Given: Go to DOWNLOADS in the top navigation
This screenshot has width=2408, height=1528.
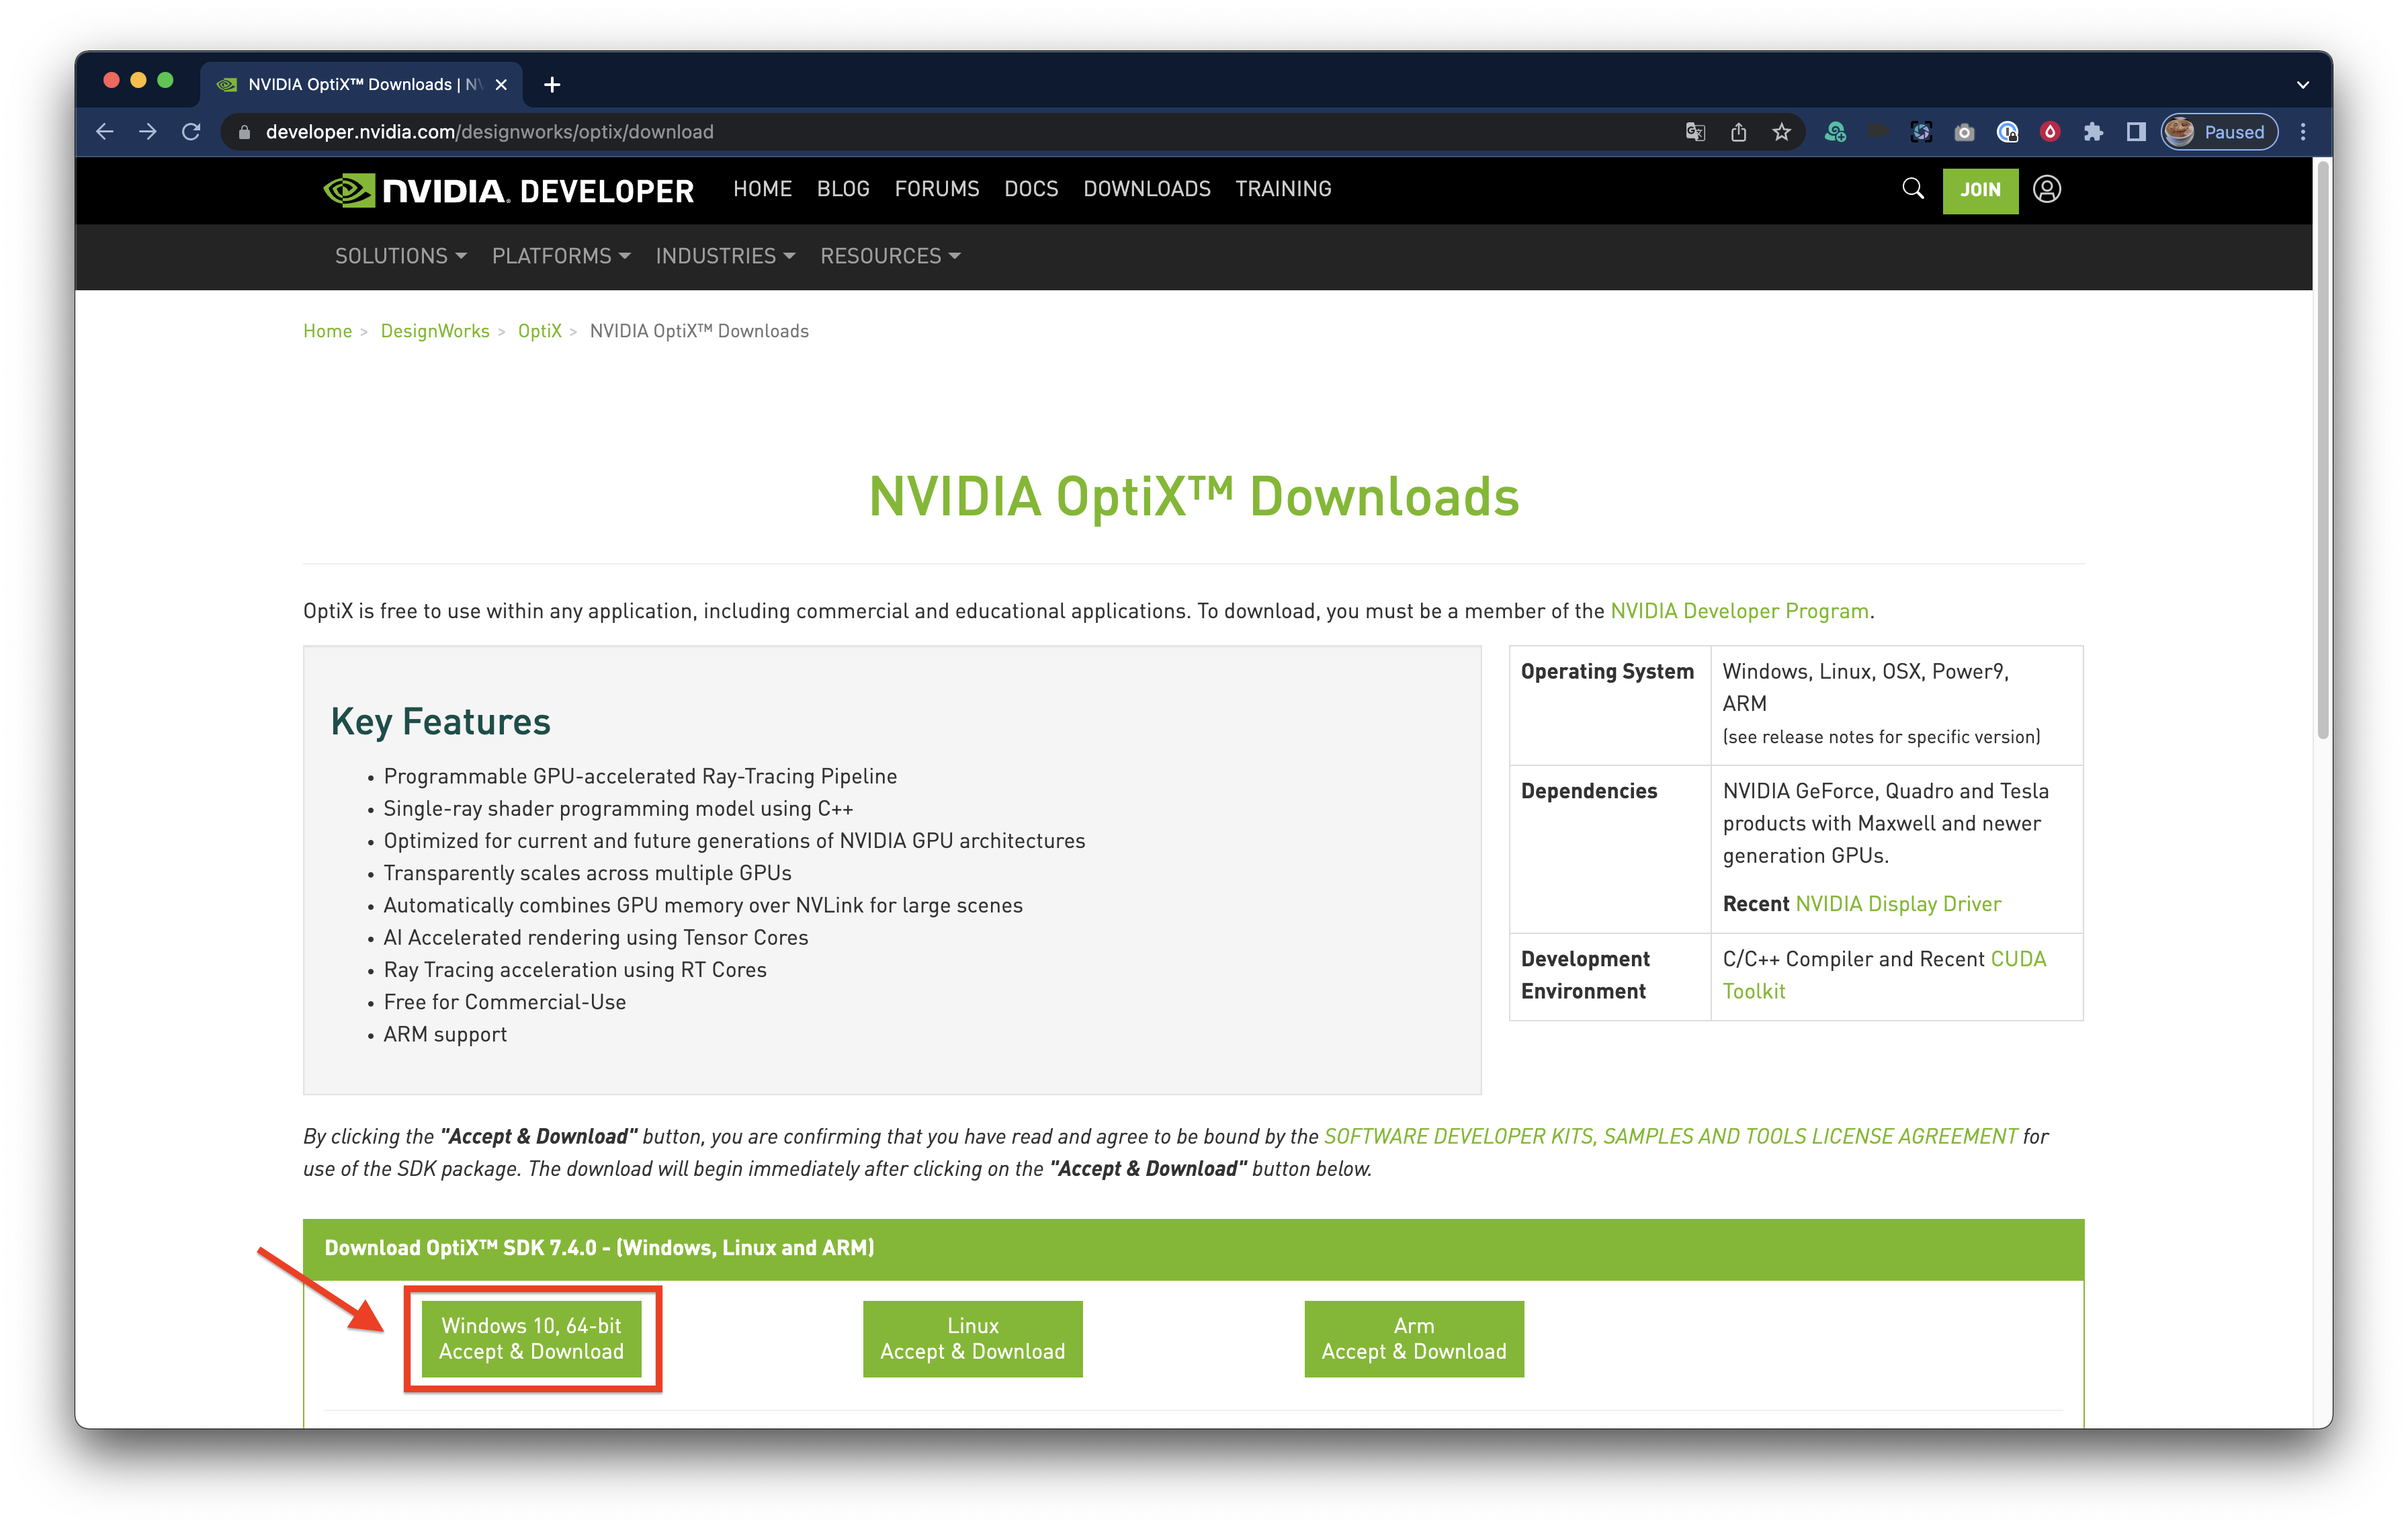Looking at the screenshot, I should [1146, 189].
